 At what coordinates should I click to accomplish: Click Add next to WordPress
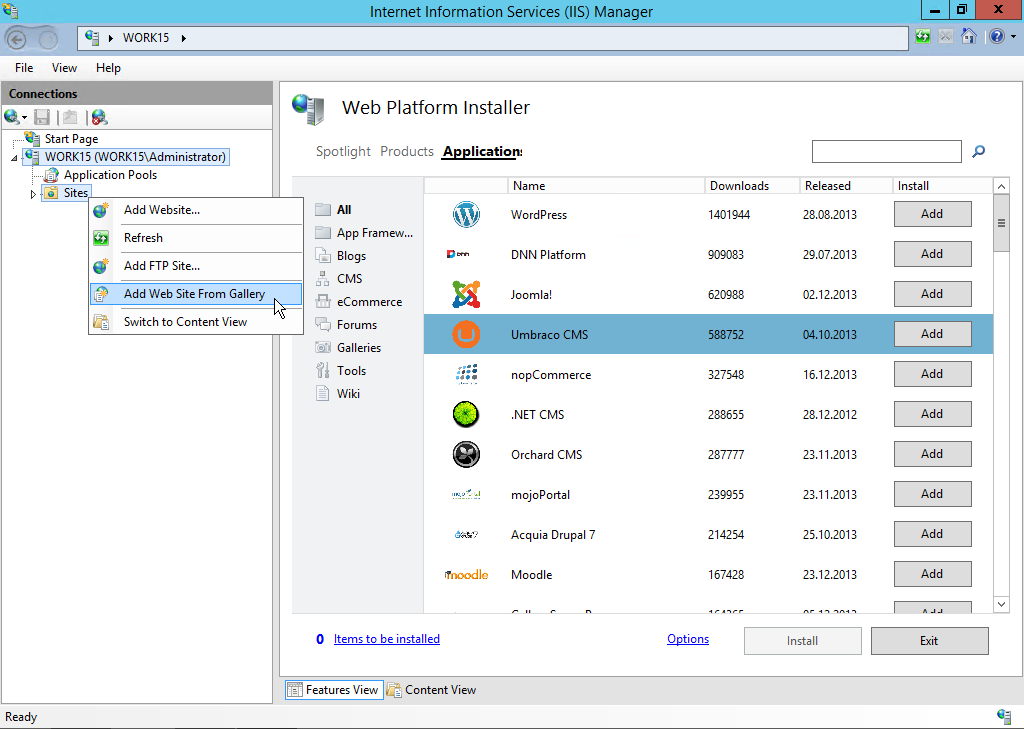[x=931, y=213]
